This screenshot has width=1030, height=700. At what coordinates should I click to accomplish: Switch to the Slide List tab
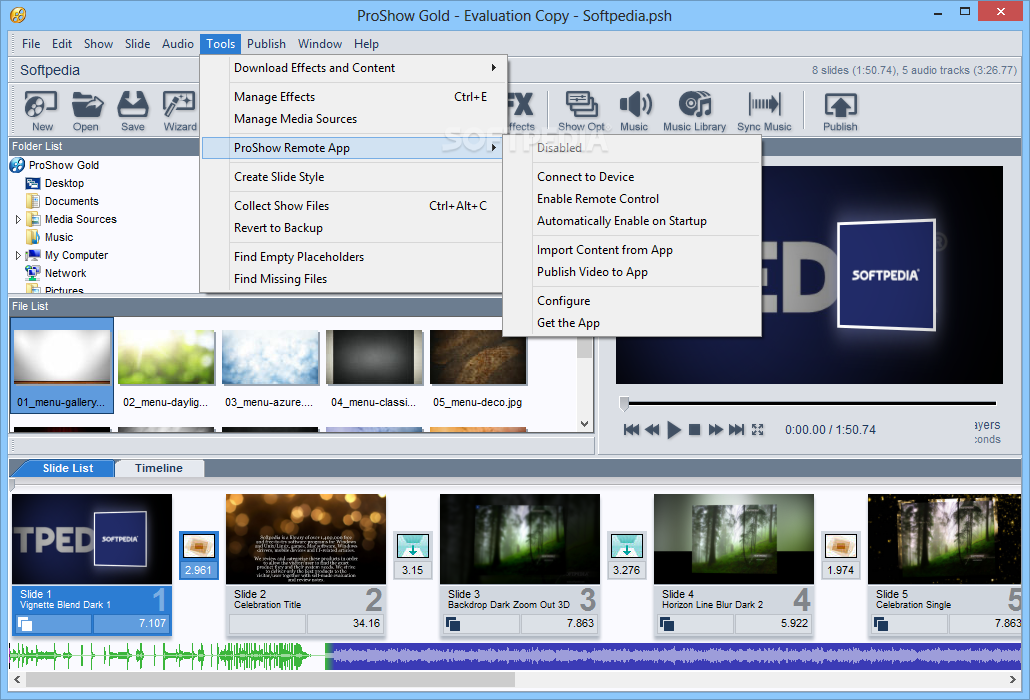[x=68, y=468]
